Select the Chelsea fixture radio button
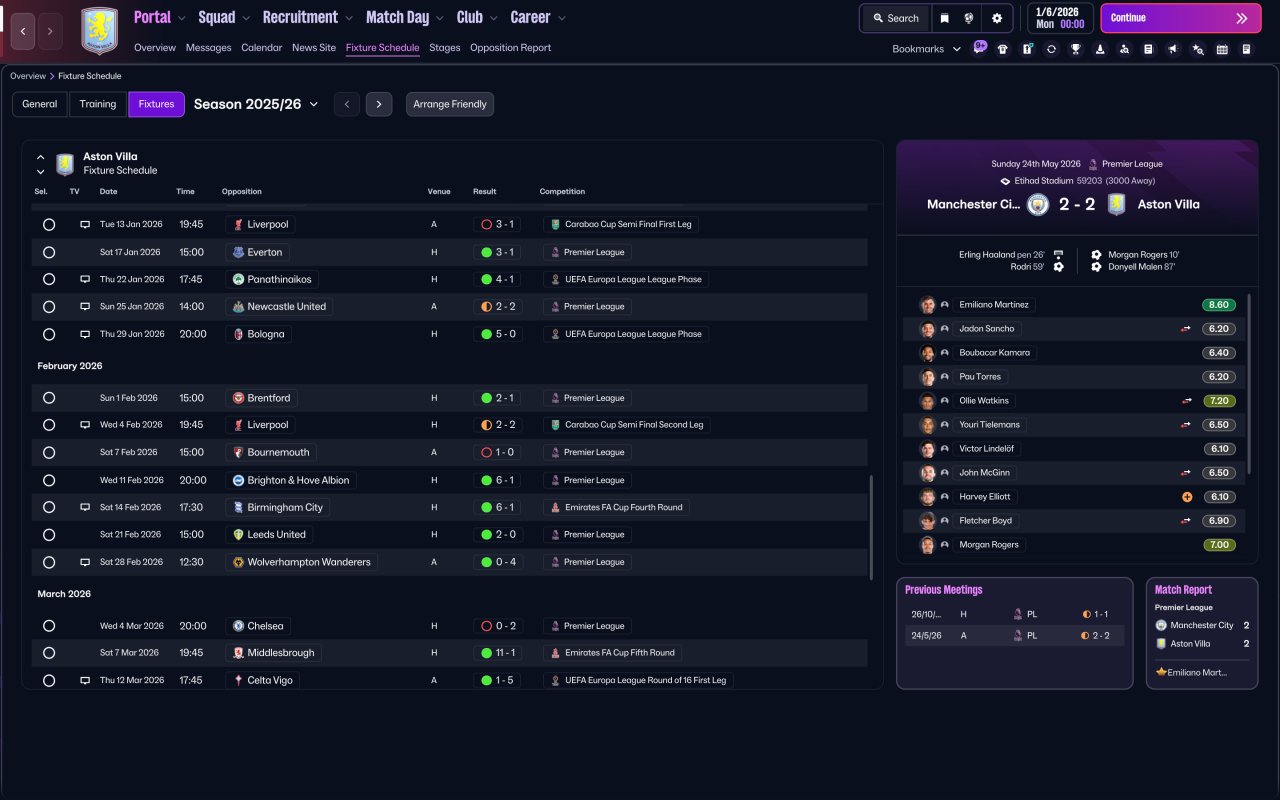 coord(49,626)
